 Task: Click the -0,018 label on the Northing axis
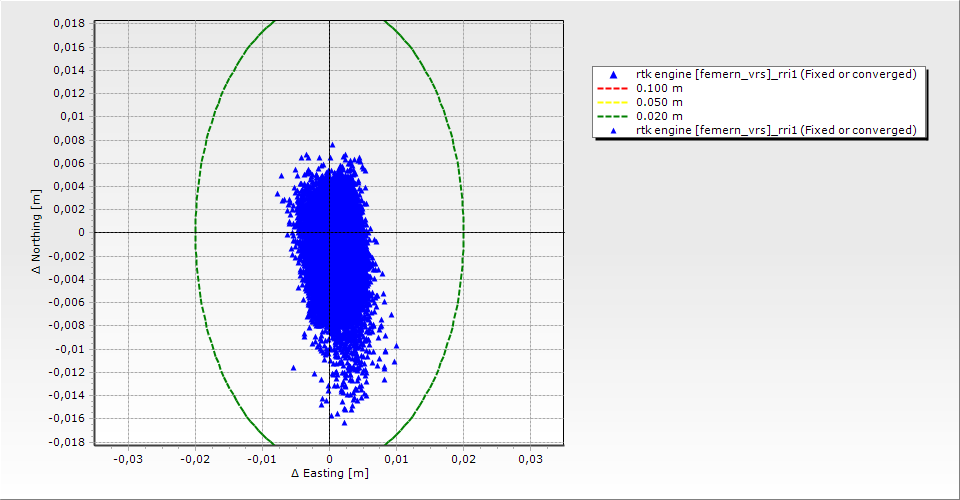click(x=67, y=441)
